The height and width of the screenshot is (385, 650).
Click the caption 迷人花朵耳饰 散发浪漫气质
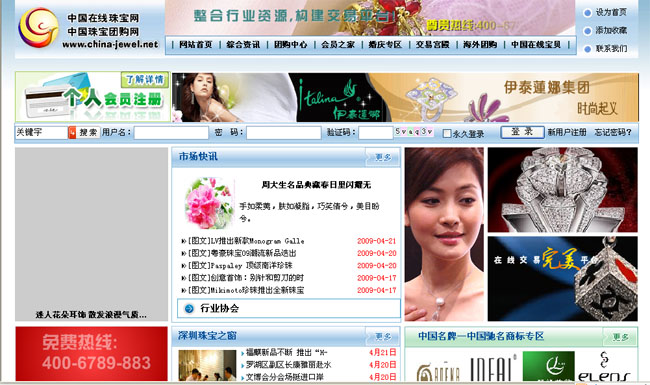point(91,315)
